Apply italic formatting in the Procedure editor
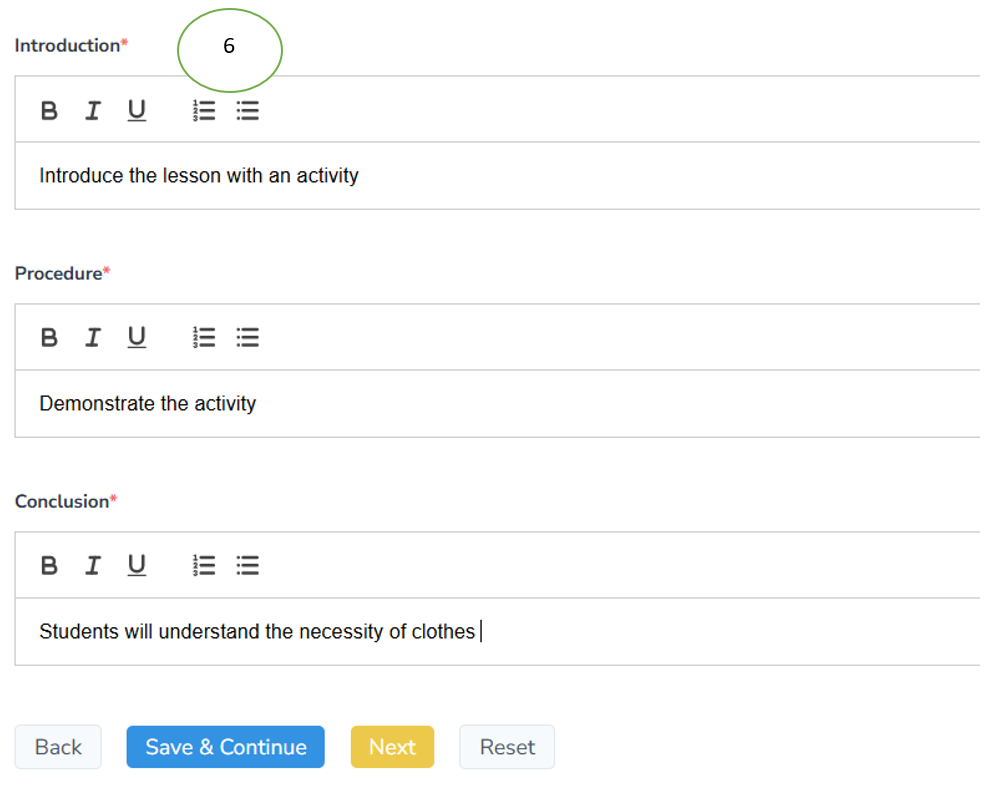The image size is (996, 787). point(92,337)
